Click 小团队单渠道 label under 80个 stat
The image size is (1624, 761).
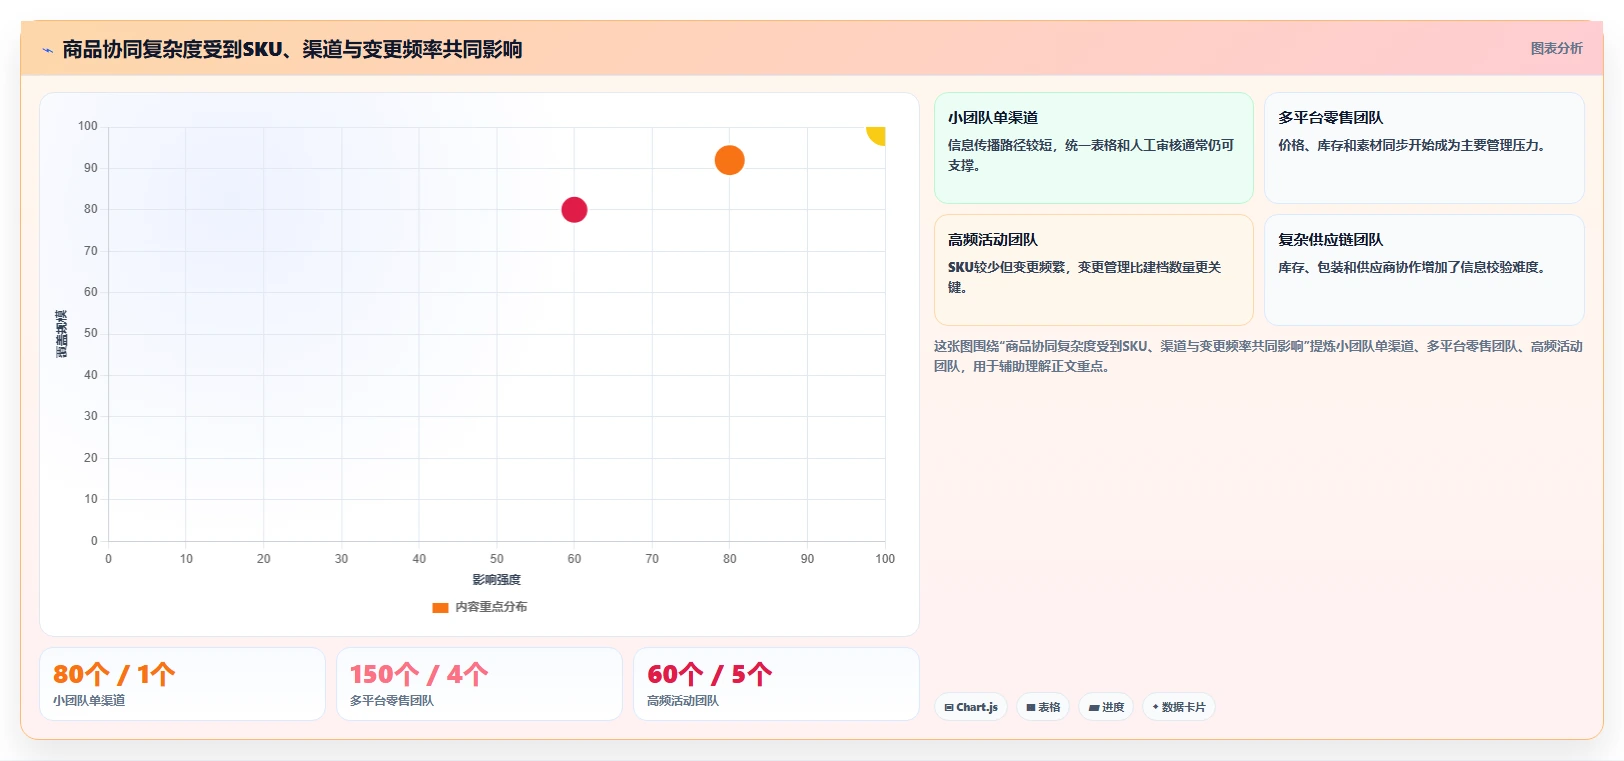click(89, 701)
